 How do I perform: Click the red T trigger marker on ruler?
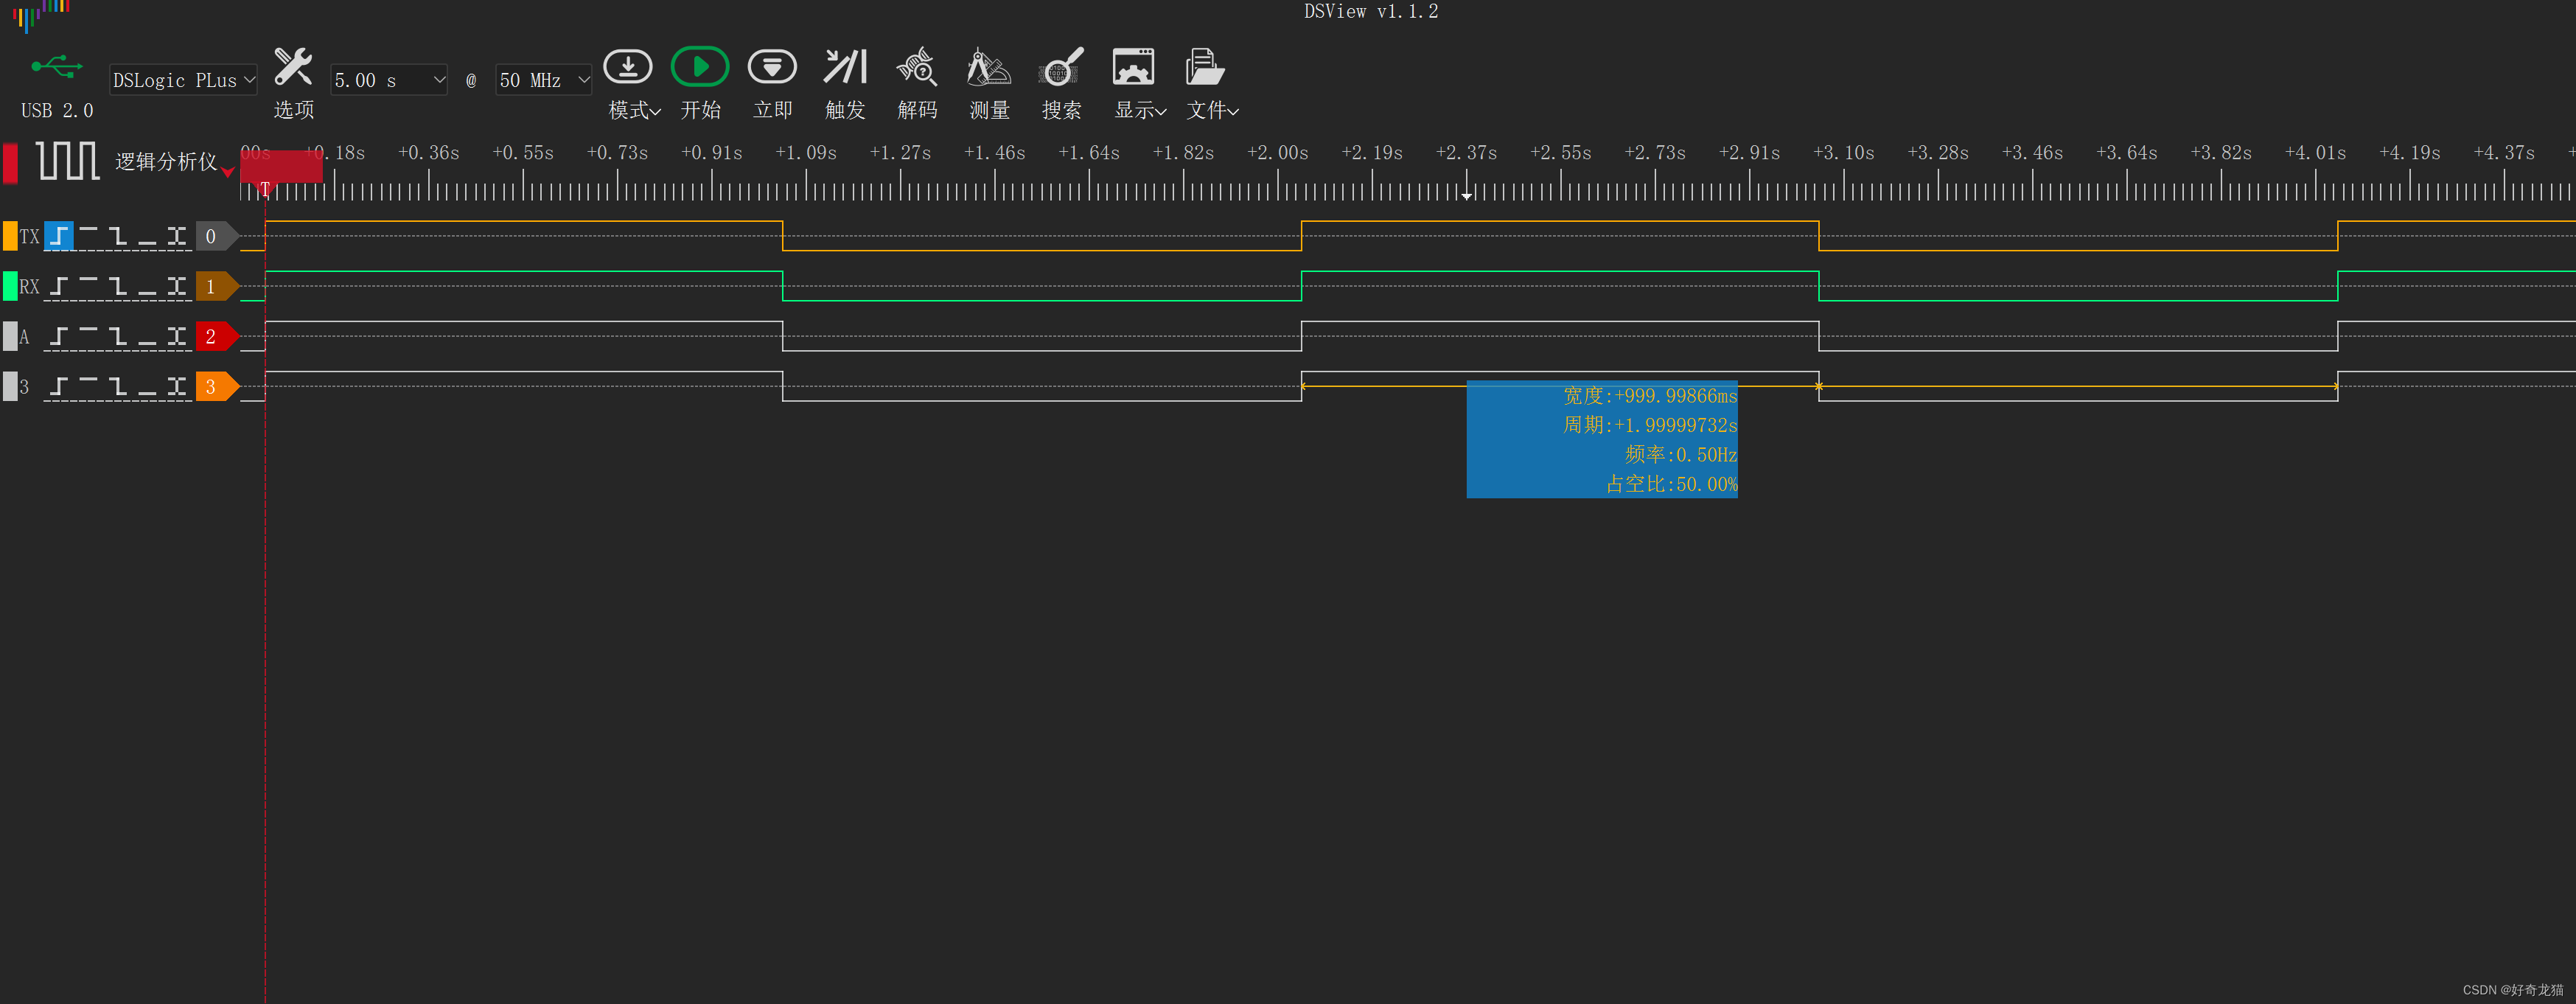click(265, 188)
